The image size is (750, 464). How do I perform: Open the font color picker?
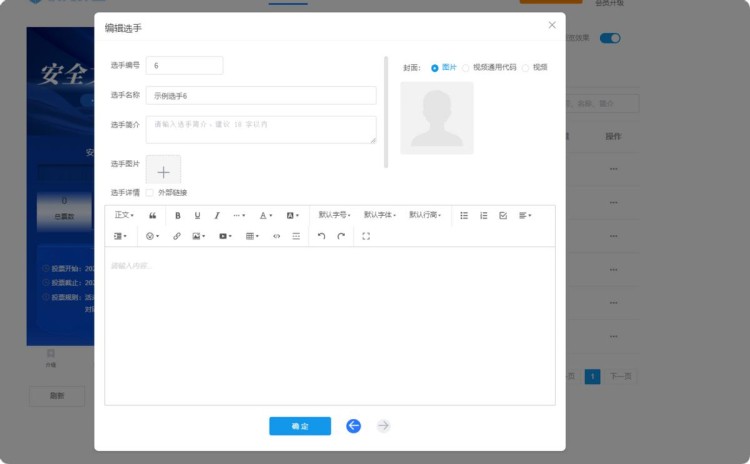click(x=266, y=215)
